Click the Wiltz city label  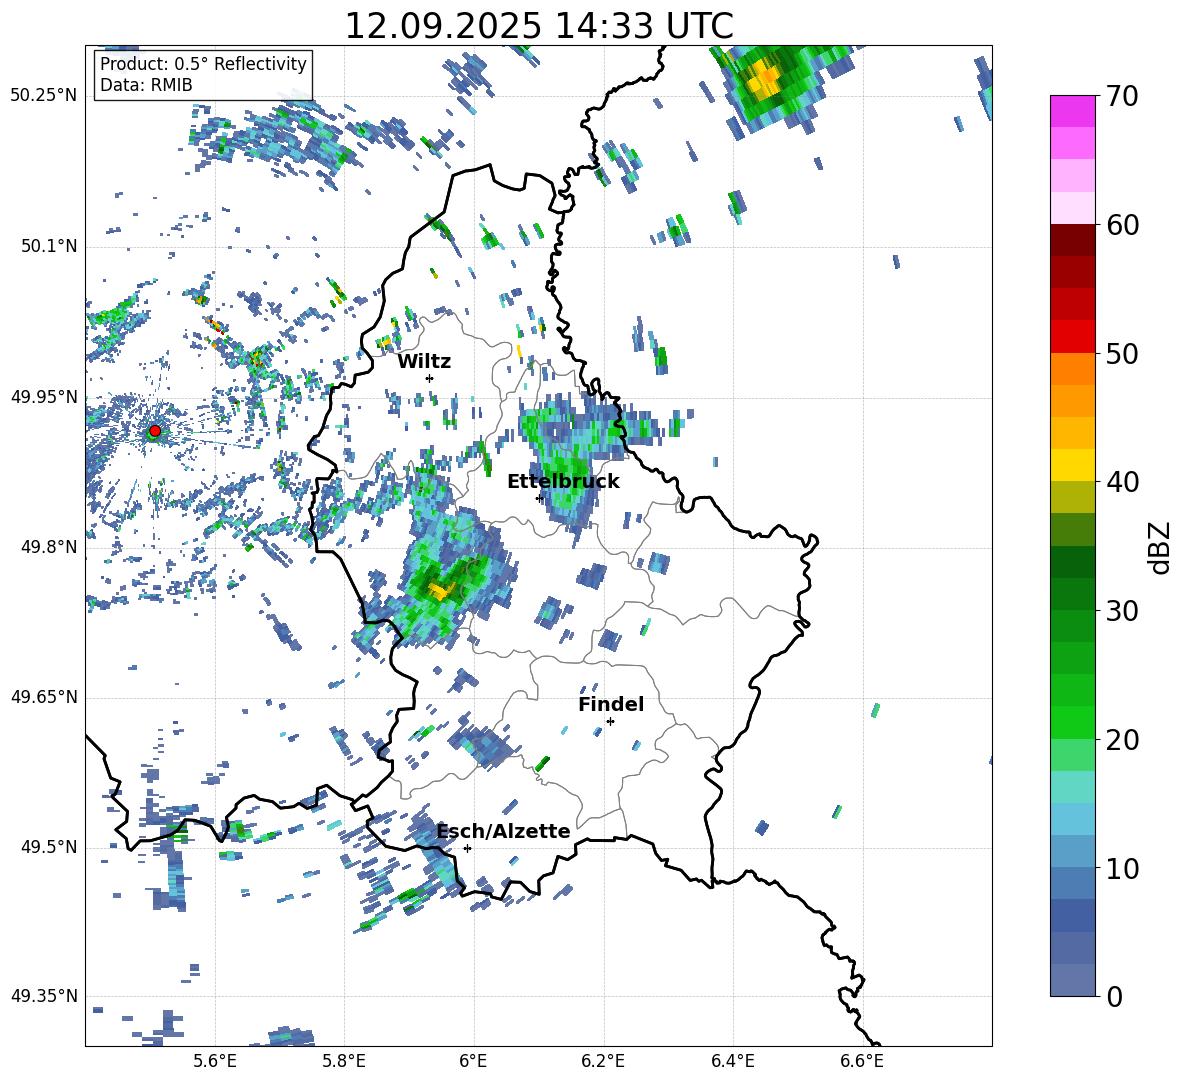tap(424, 362)
